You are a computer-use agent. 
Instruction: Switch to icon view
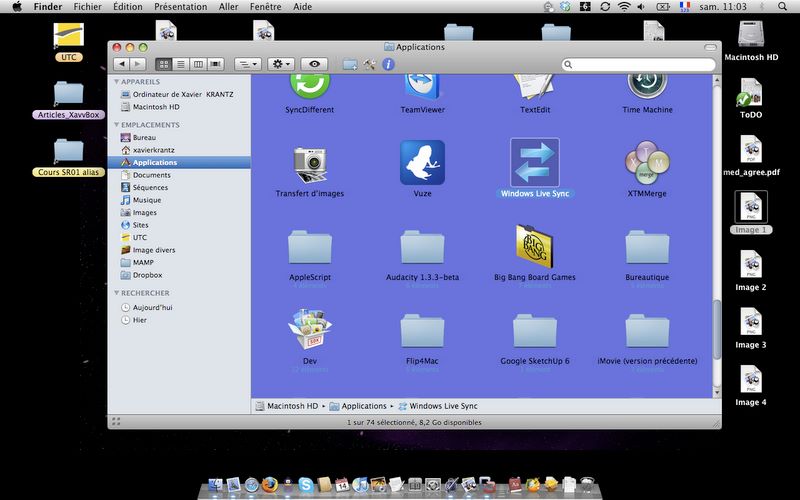(164, 64)
